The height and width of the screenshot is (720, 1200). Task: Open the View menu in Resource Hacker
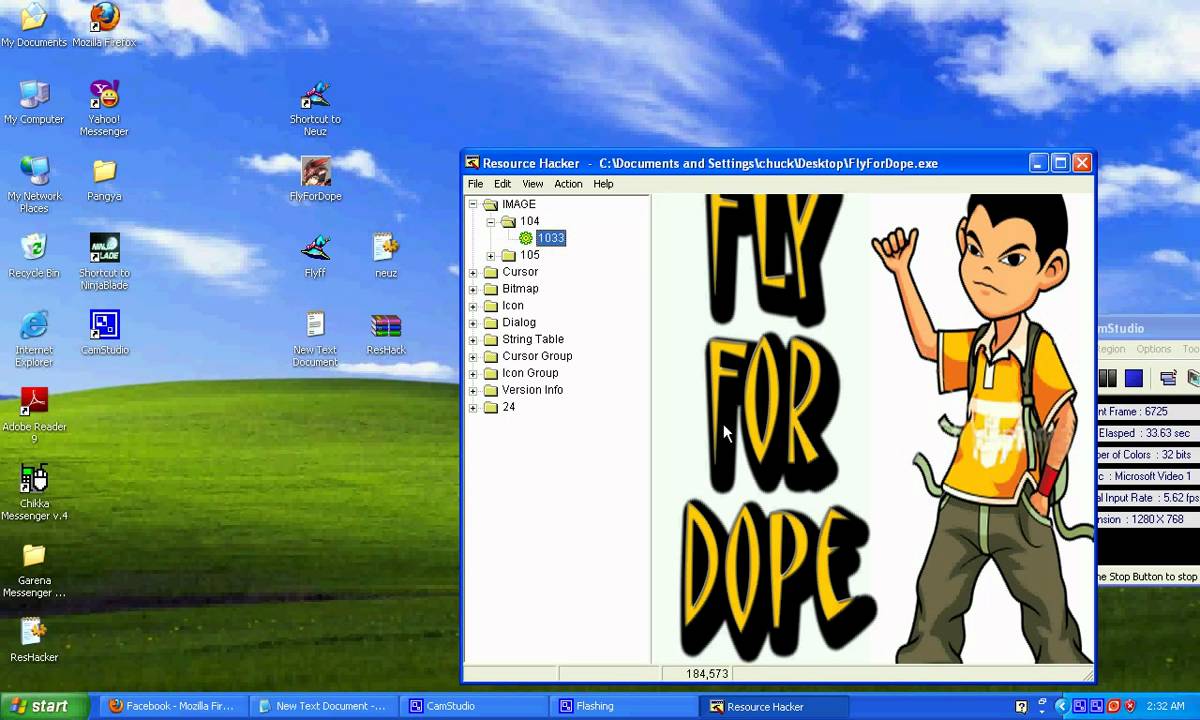pyautogui.click(x=532, y=183)
